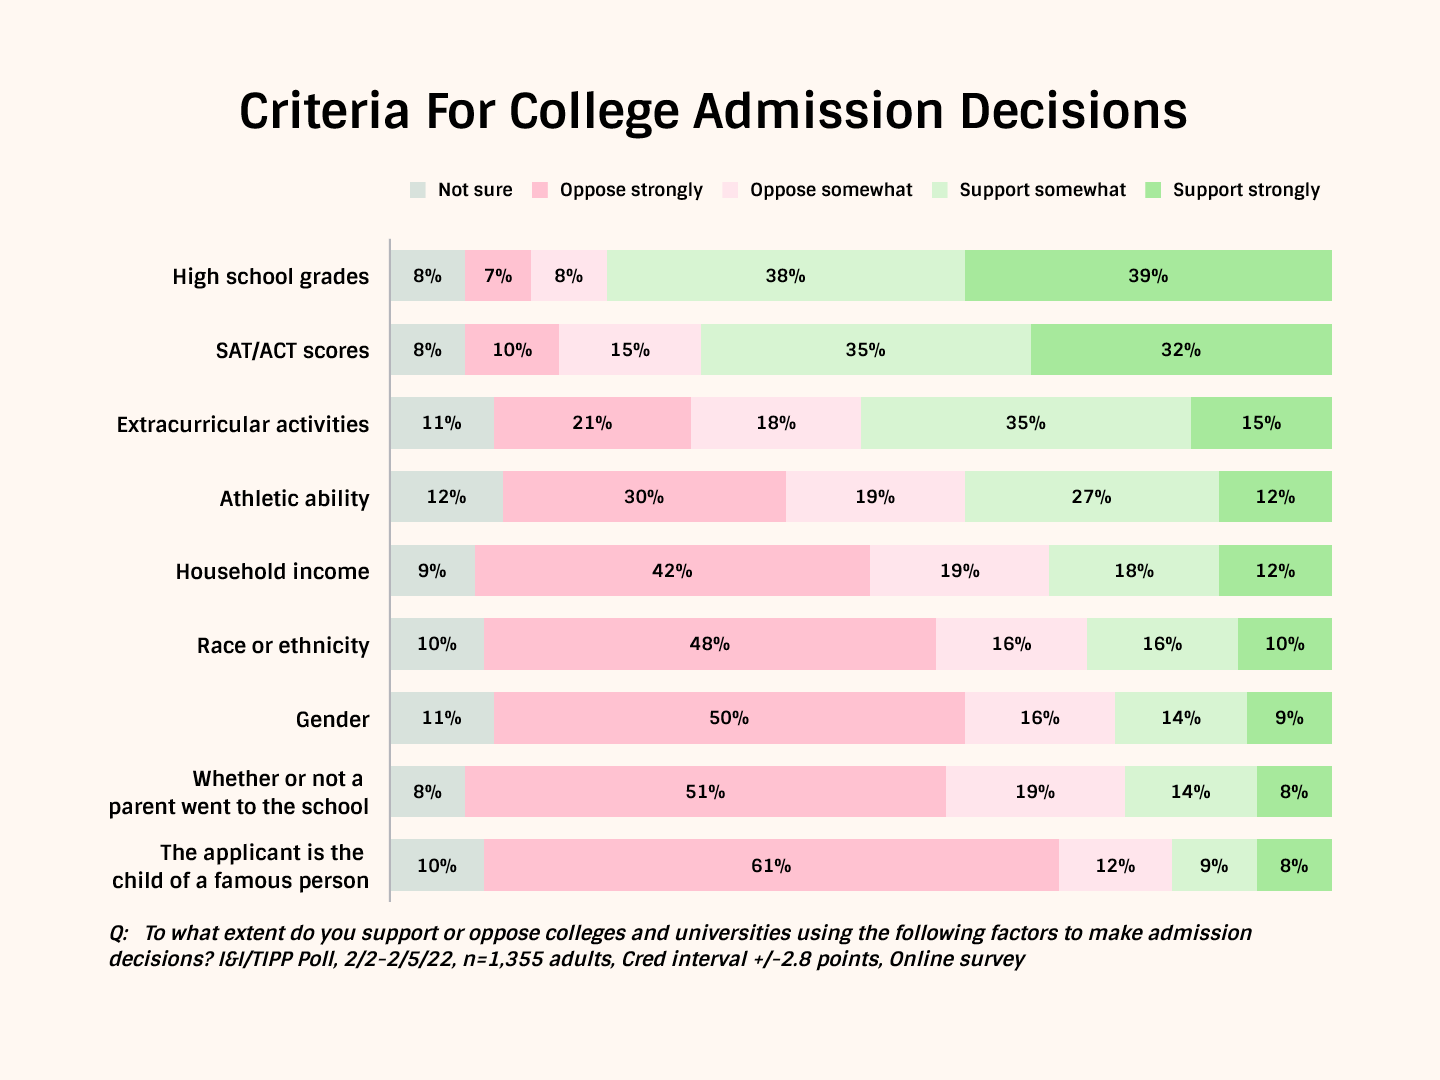The width and height of the screenshot is (1440, 1080).
Task: Select the "Household income" row label
Action: (272, 572)
